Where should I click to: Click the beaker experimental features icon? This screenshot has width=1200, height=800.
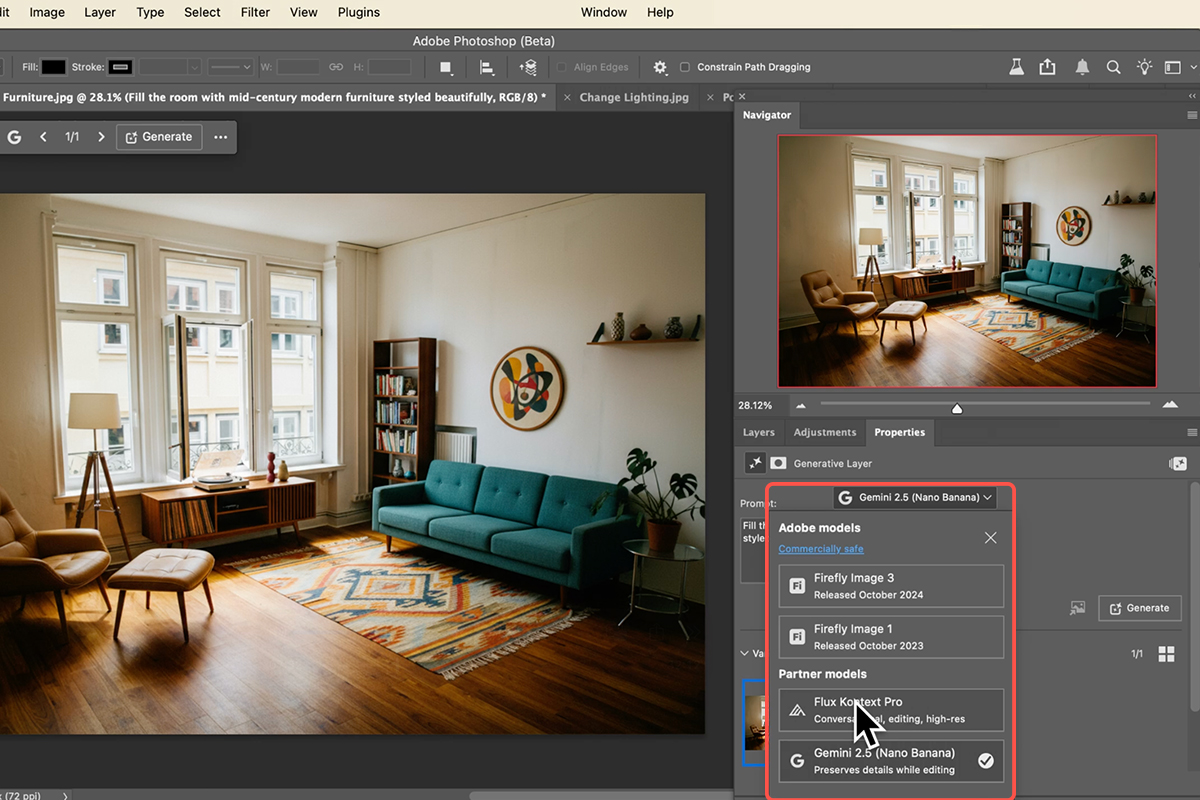point(1016,67)
